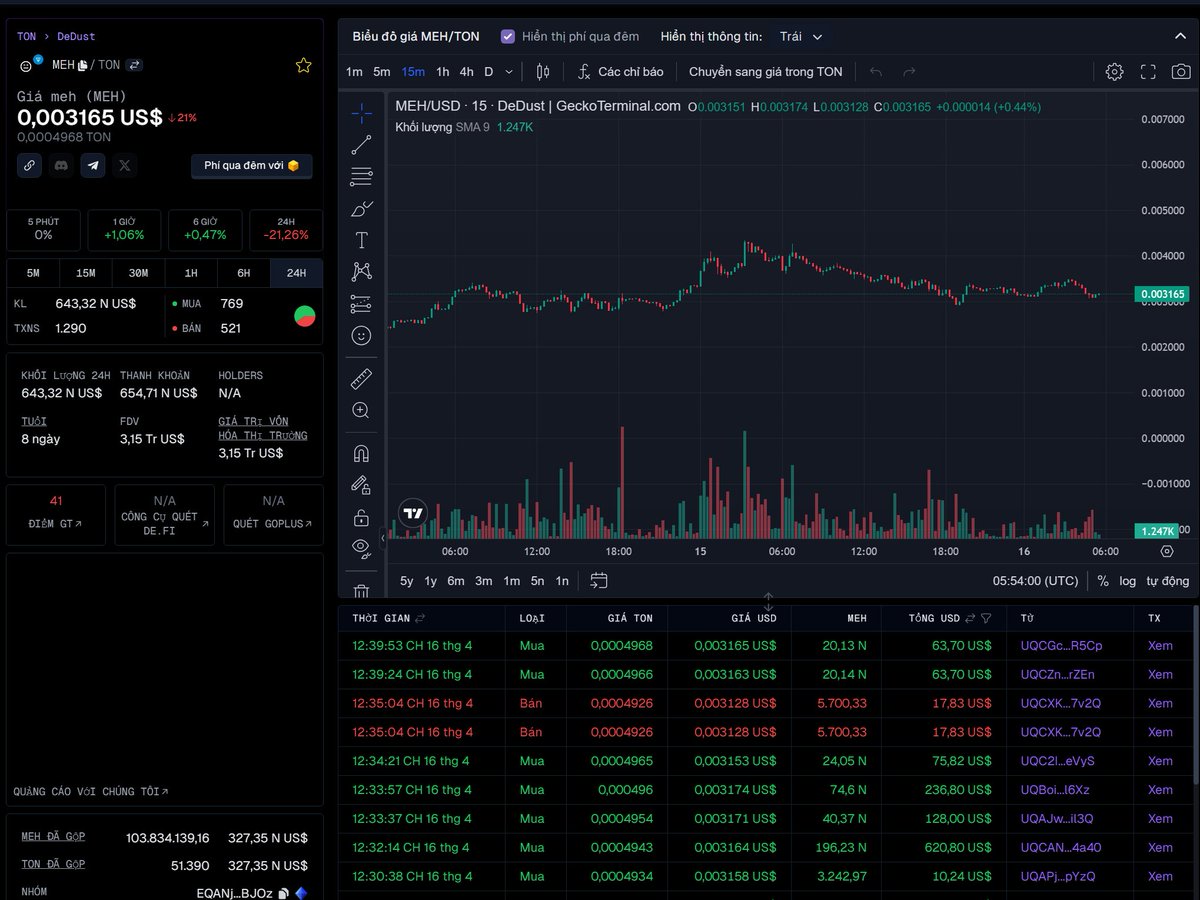
Task: Select the crosshair cursor tool
Action: pos(361,113)
